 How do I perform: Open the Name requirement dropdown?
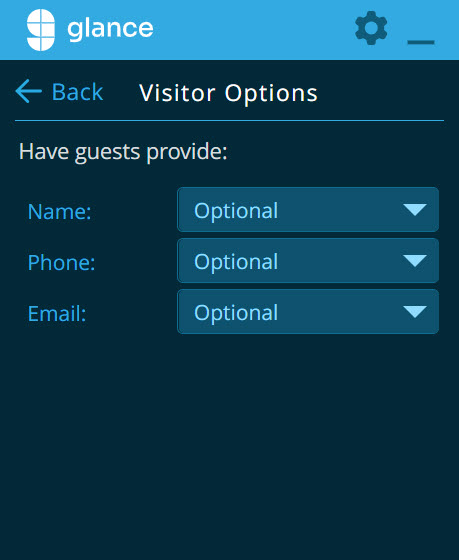point(308,210)
